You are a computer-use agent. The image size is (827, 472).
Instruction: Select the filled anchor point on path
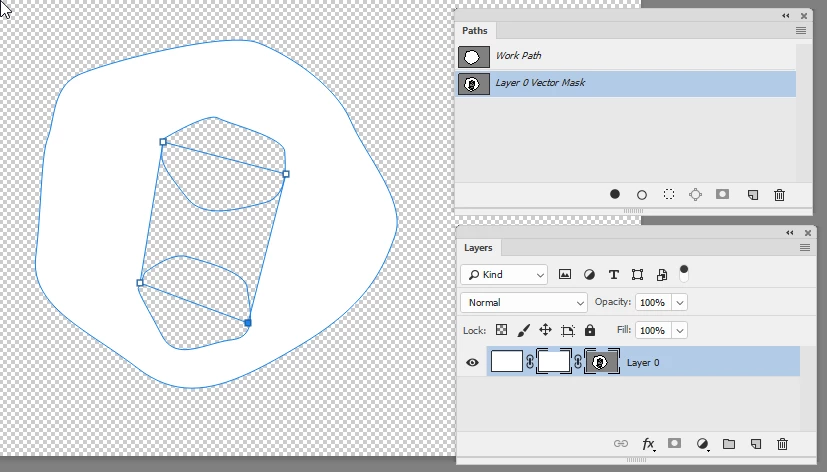[x=248, y=323]
